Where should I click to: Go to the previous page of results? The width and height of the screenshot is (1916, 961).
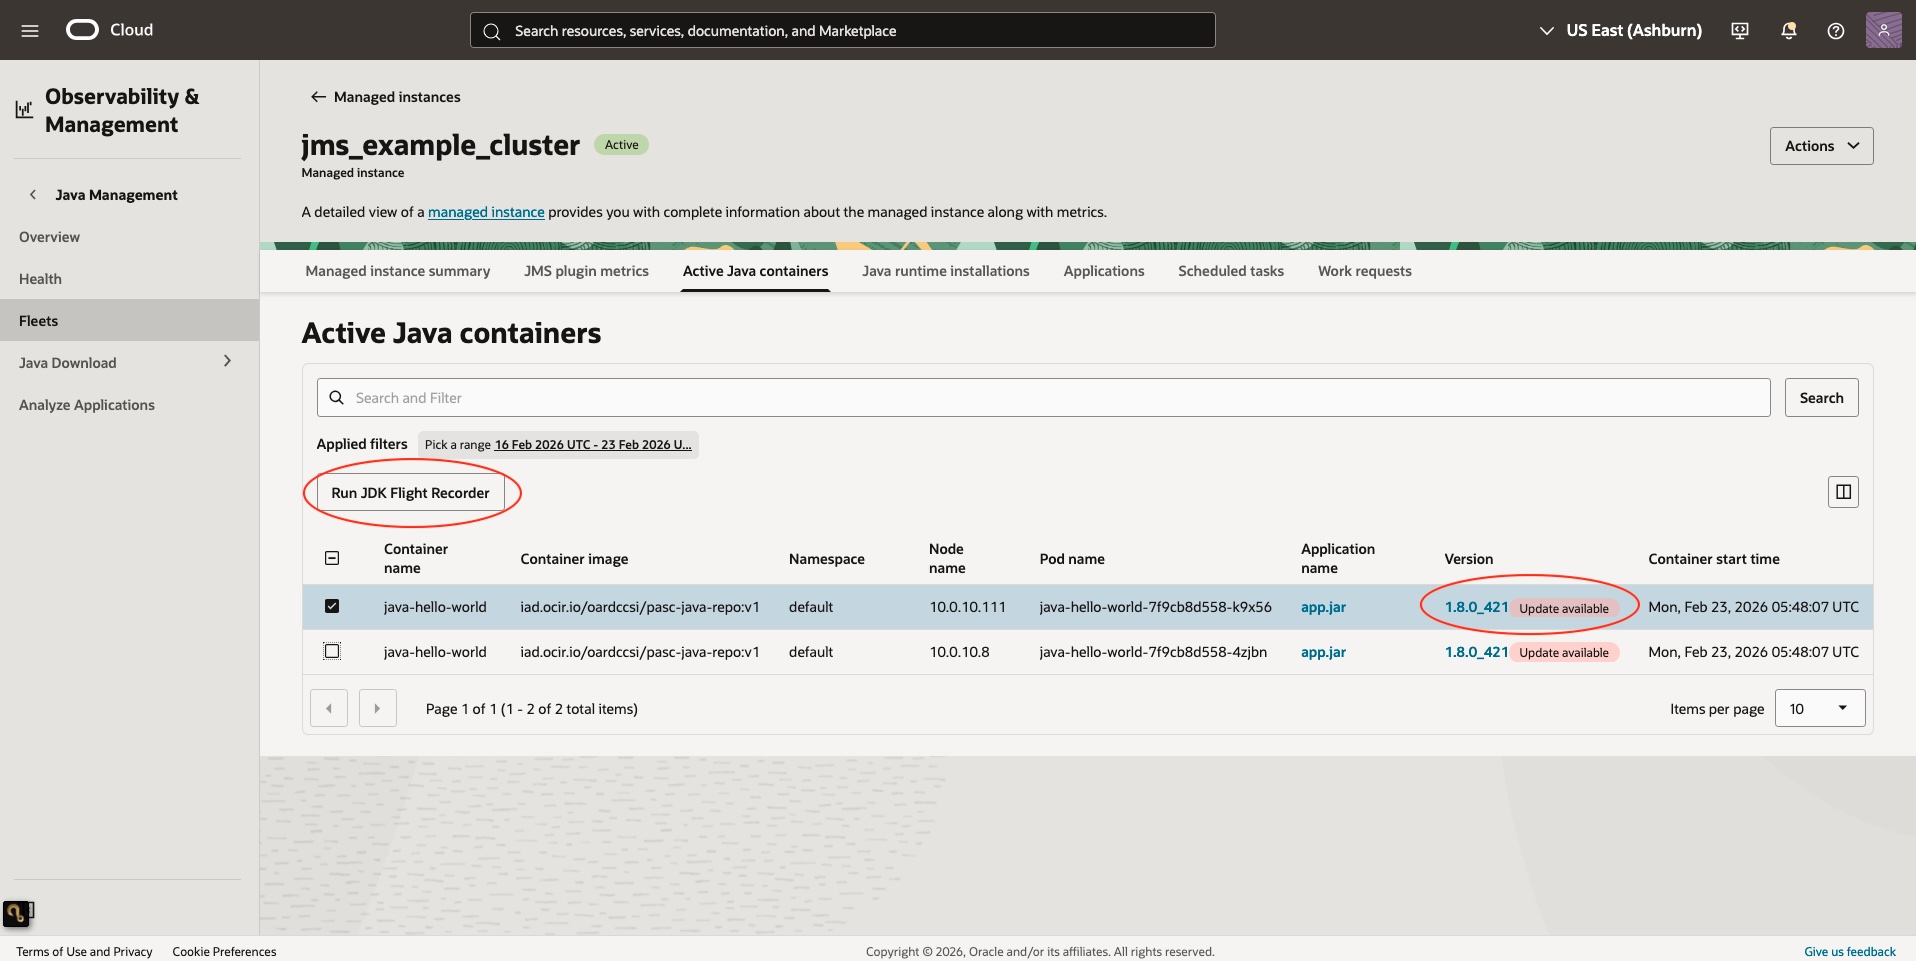(329, 708)
